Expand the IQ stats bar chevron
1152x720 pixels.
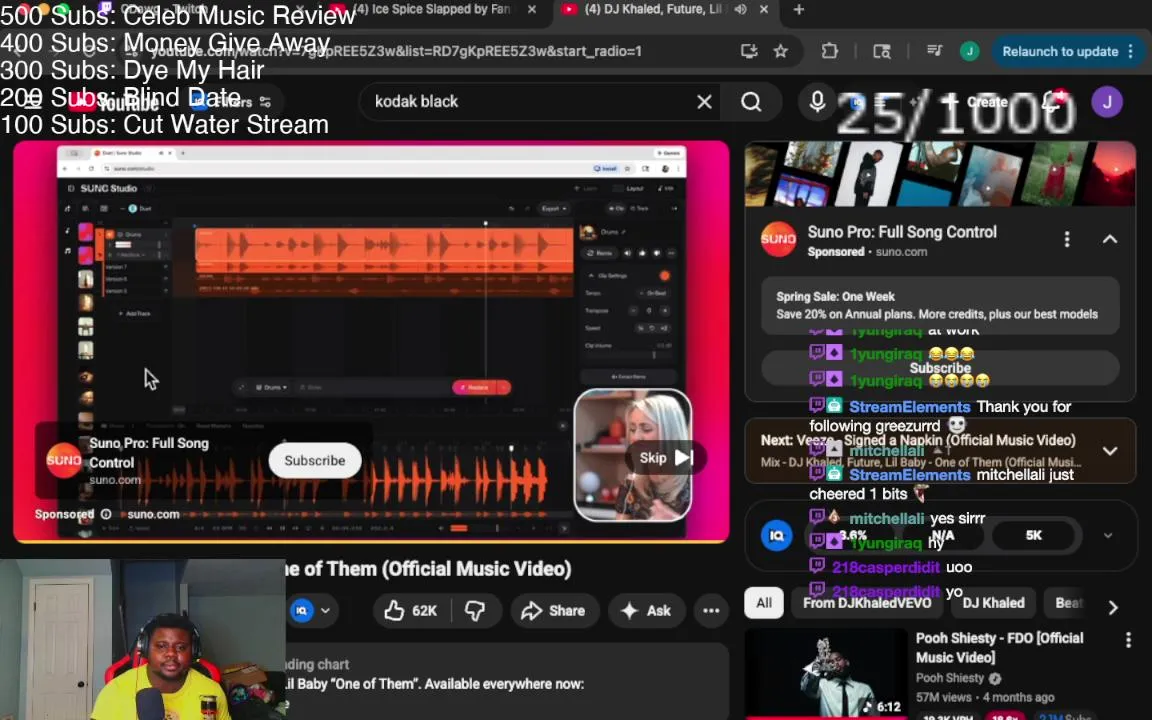1108,536
